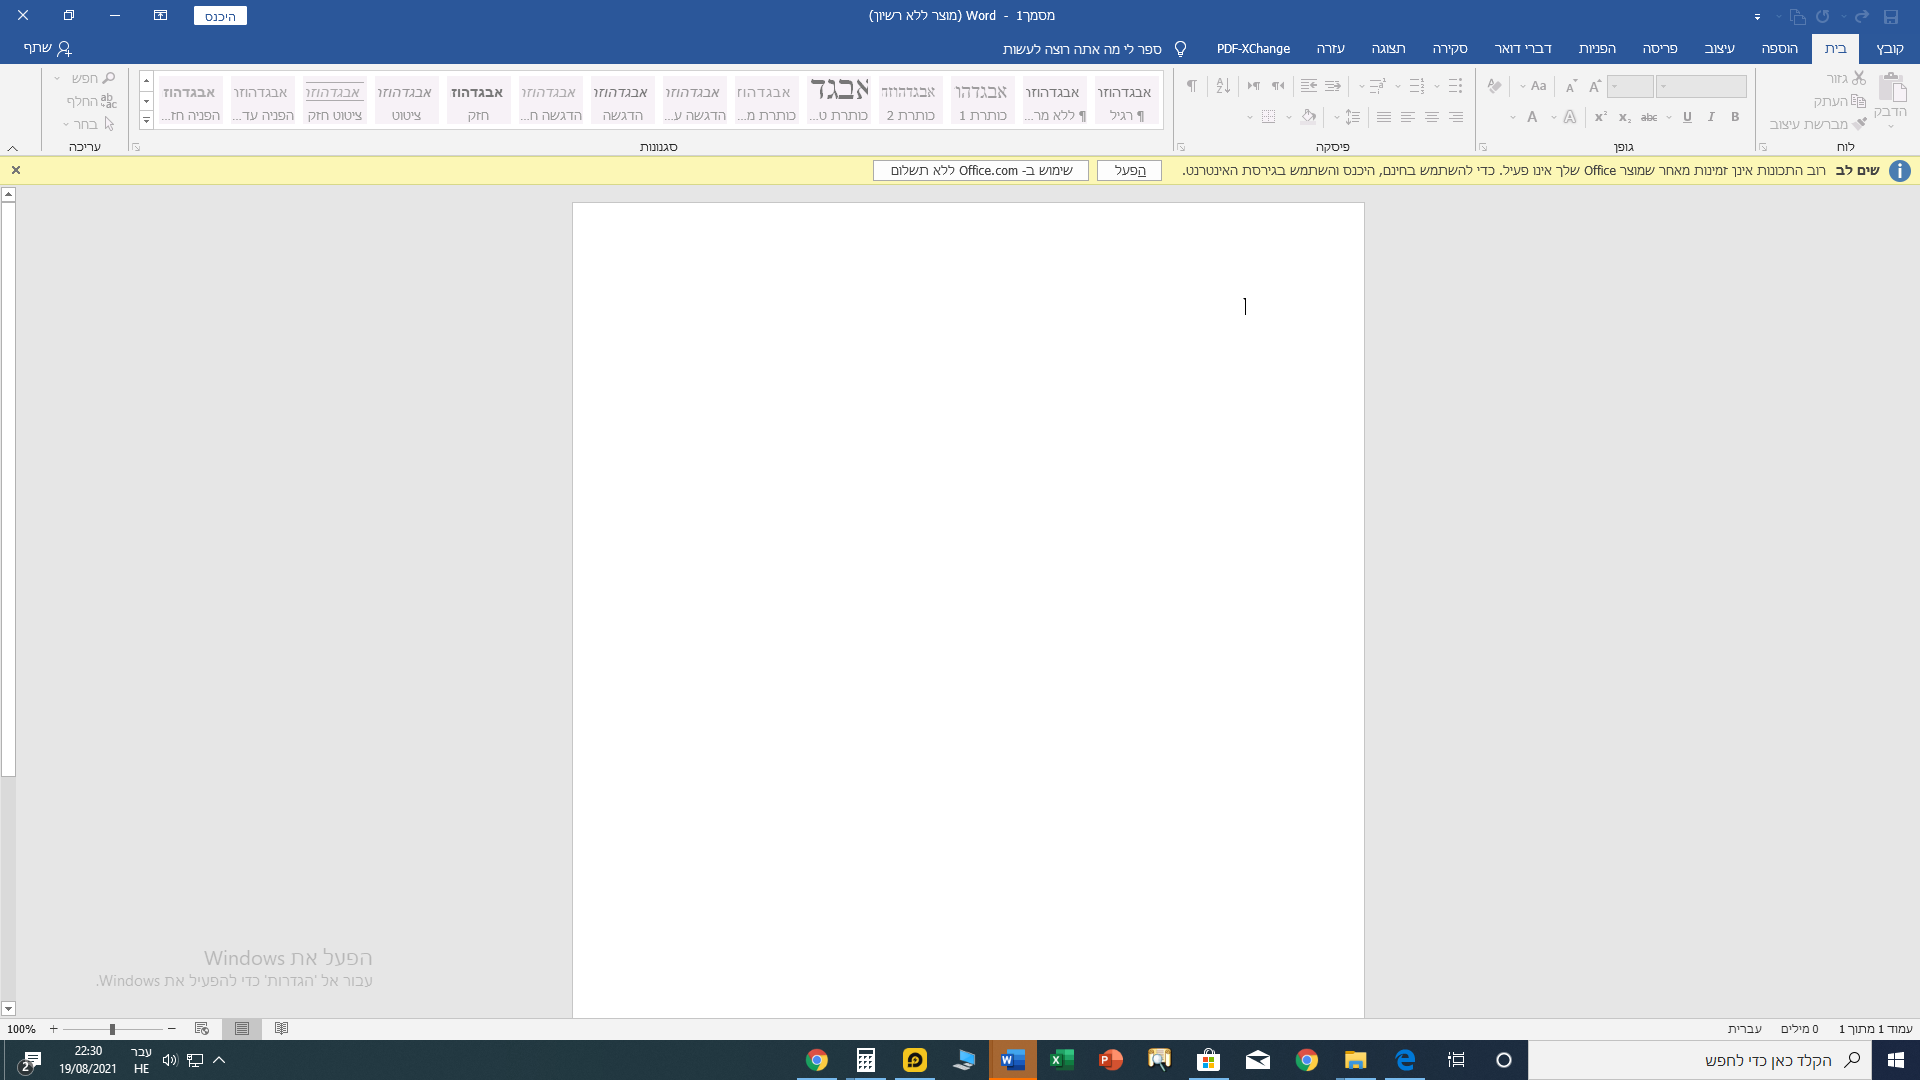Image resolution: width=1920 pixels, height=1080 pixels.
Task: Open the Select (בחר) dropdown
Action: pyautogui.click(x=86, y=124)
